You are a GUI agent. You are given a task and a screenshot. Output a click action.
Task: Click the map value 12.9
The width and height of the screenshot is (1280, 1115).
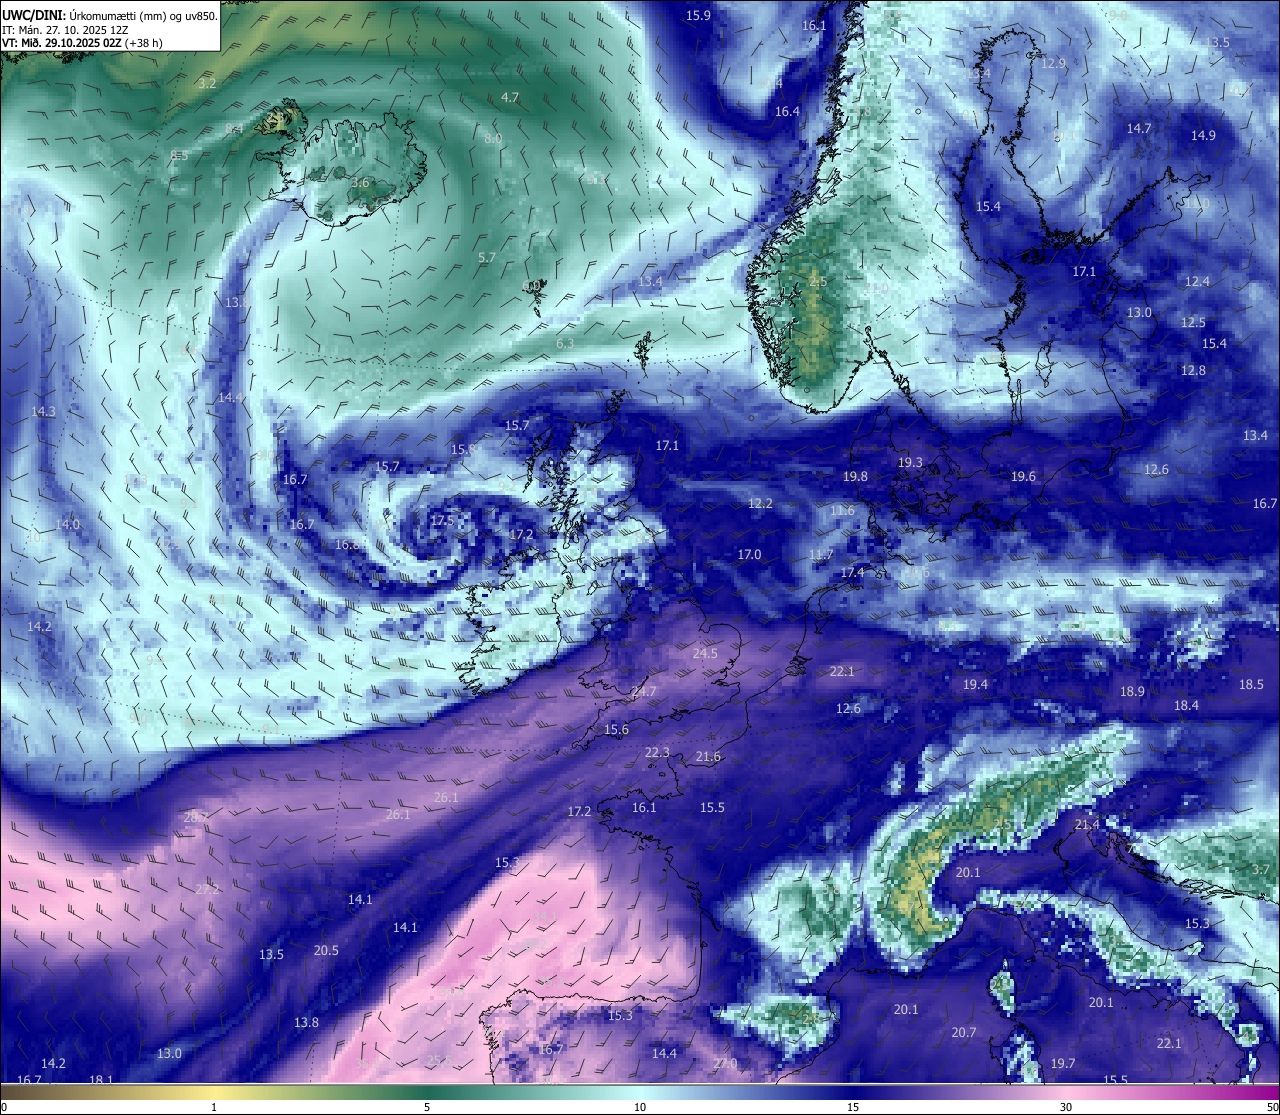coord(1054,63)
